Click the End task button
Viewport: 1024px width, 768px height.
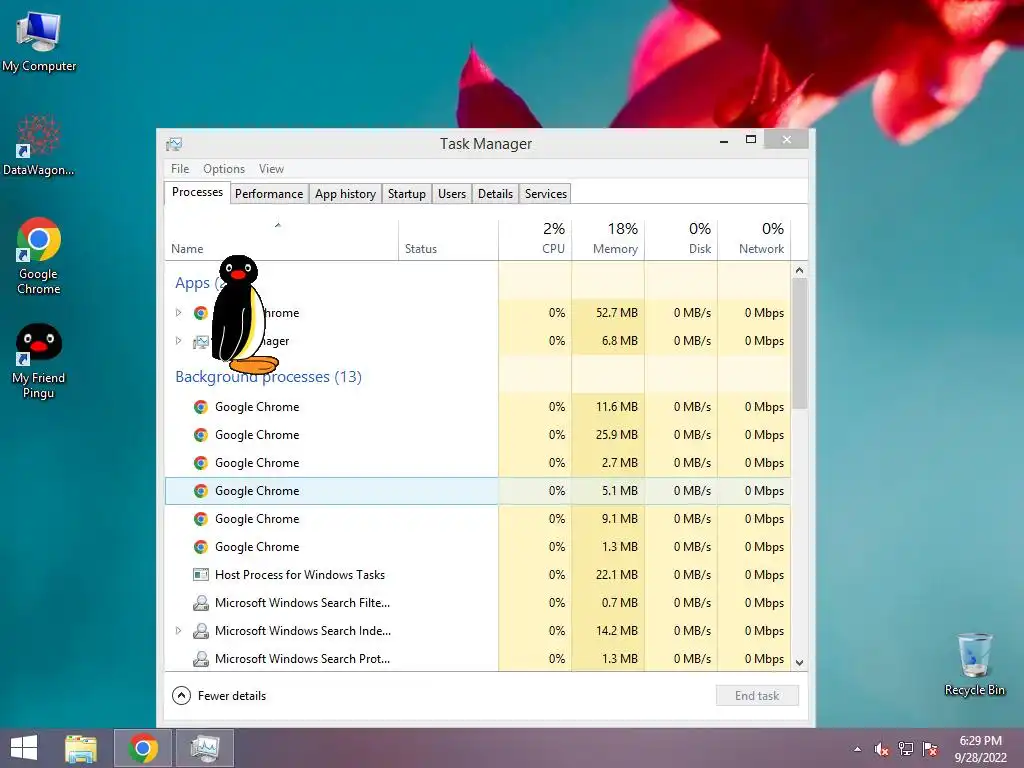coord(757,696)
